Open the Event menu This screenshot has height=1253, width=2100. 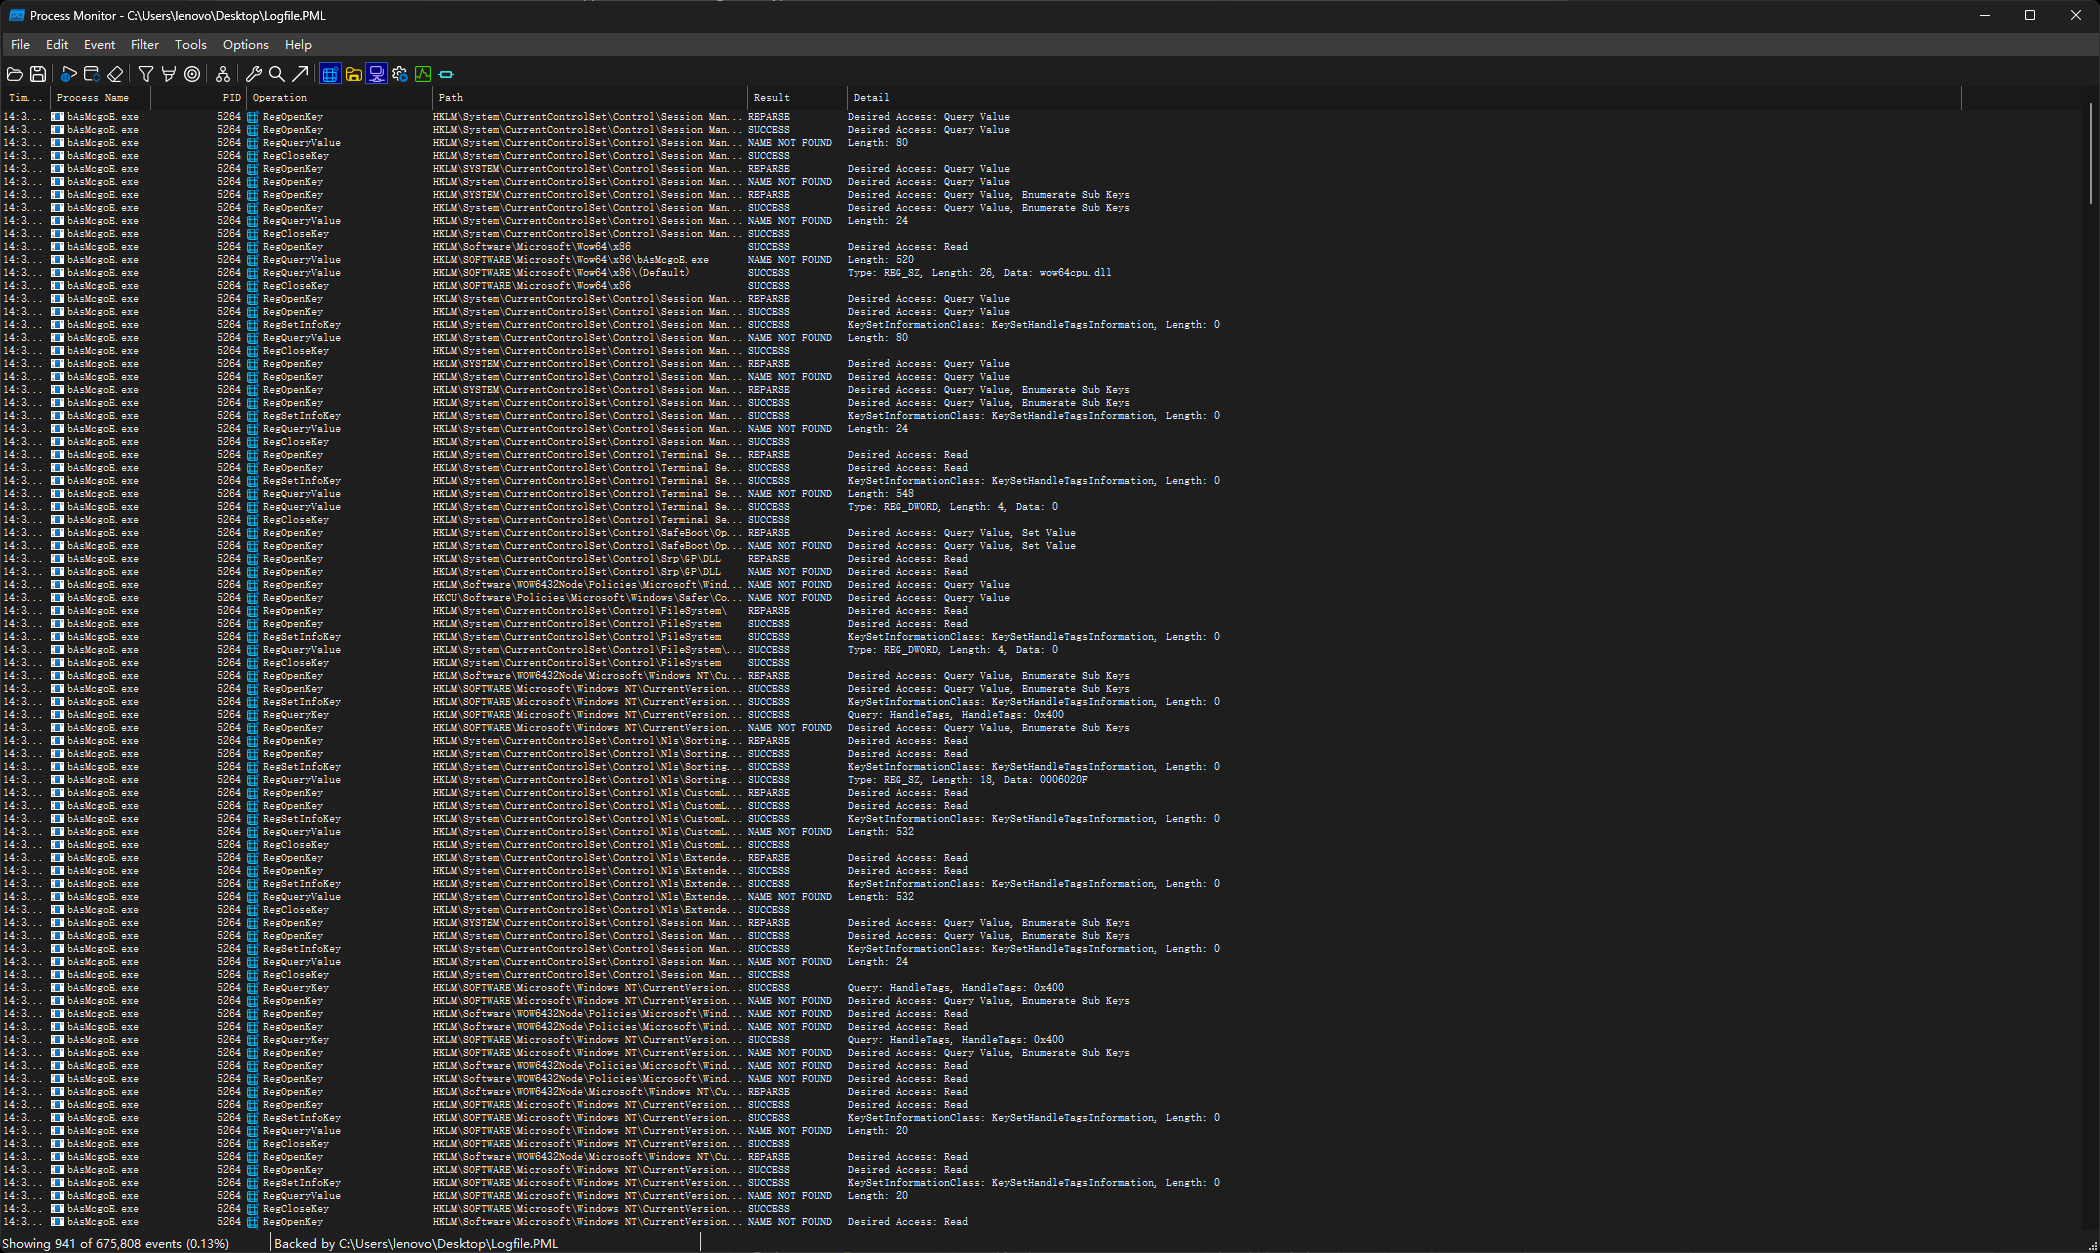pos(99,45)
